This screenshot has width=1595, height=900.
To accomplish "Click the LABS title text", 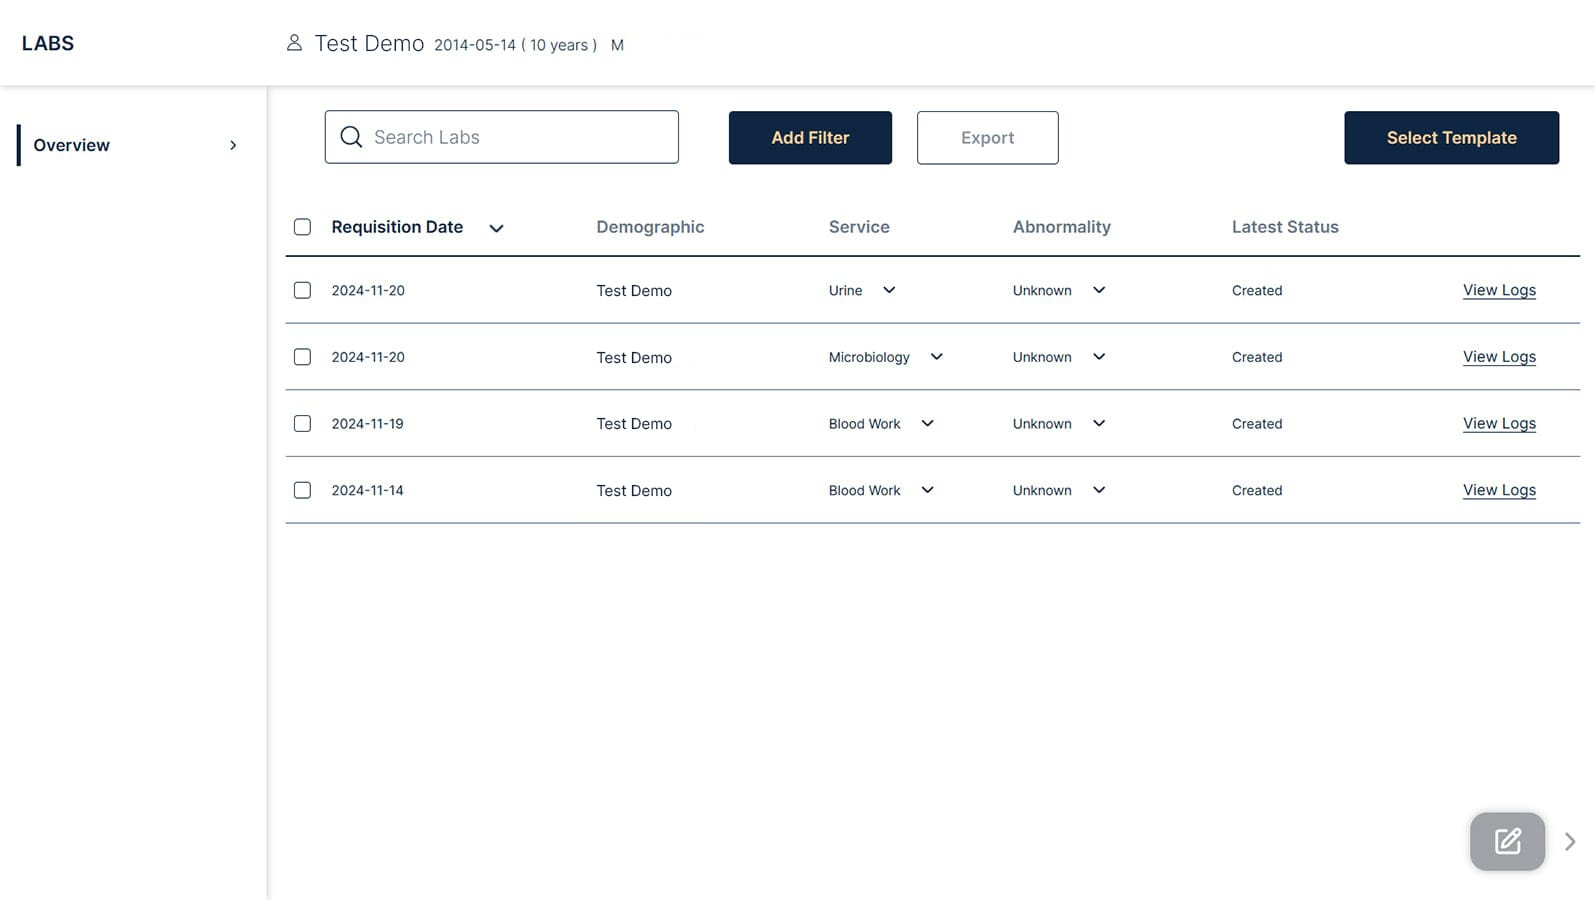I will [x=48, y=43].
